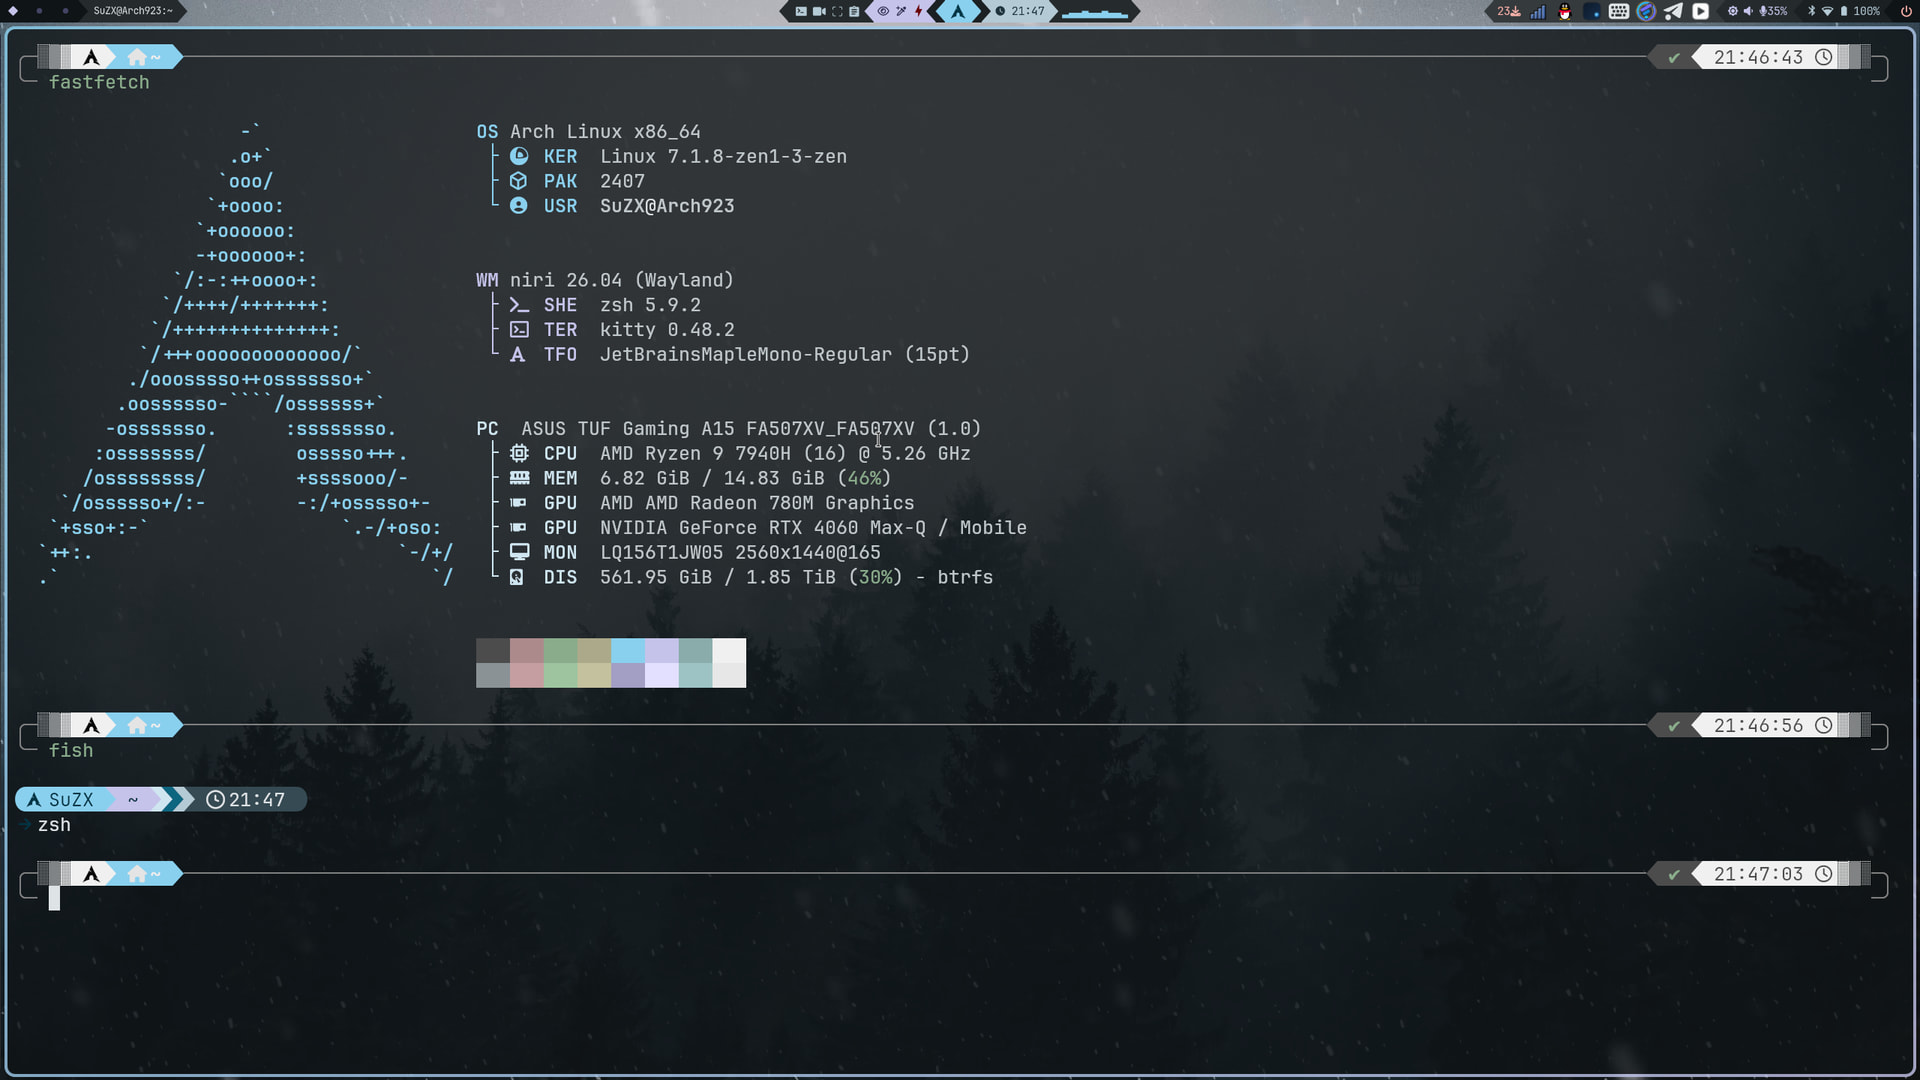Click the dark square tray icon beside QQ
The image size is (1920, 1080).
(1592, 11)
